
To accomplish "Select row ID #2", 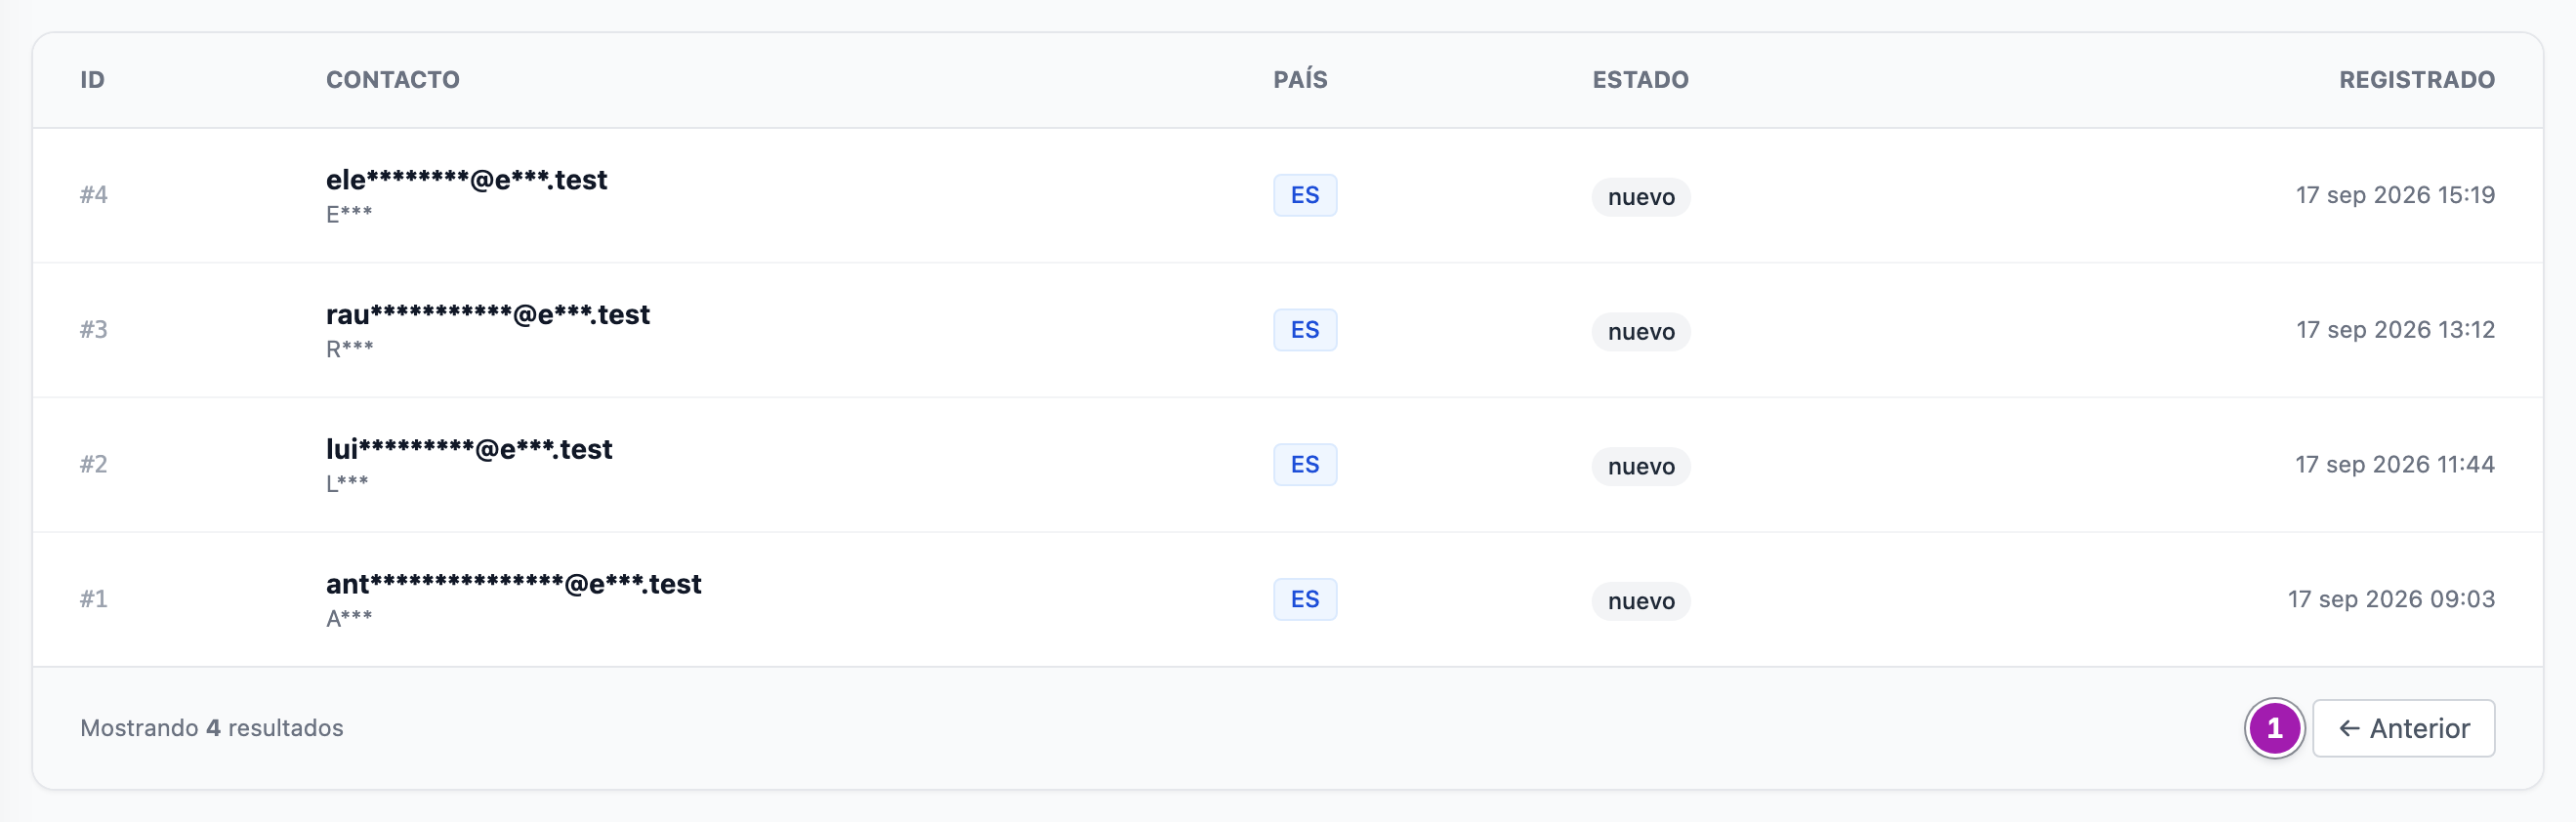I will click(x=94, y=464).
